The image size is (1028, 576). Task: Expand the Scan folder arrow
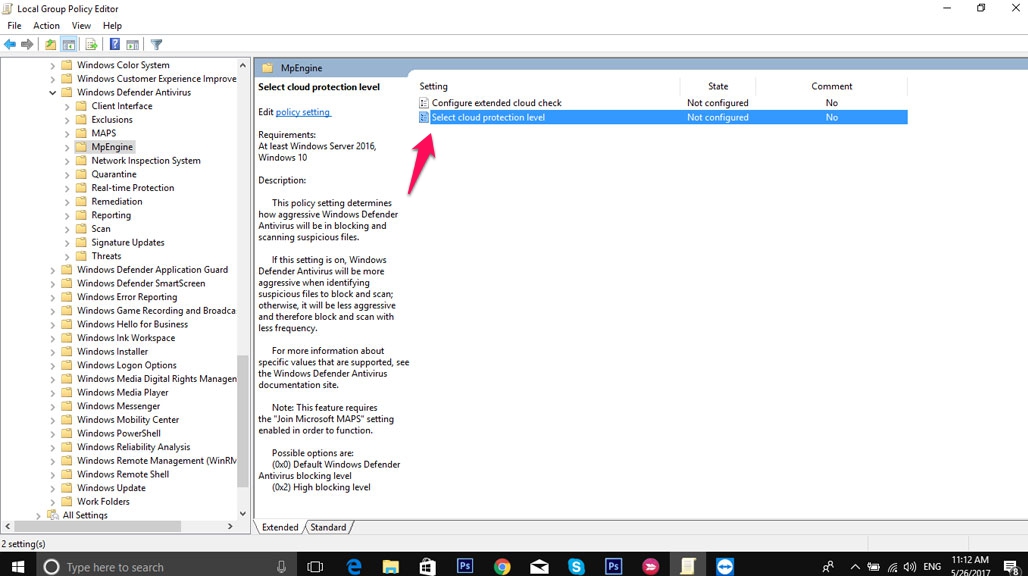coord(67,229)
